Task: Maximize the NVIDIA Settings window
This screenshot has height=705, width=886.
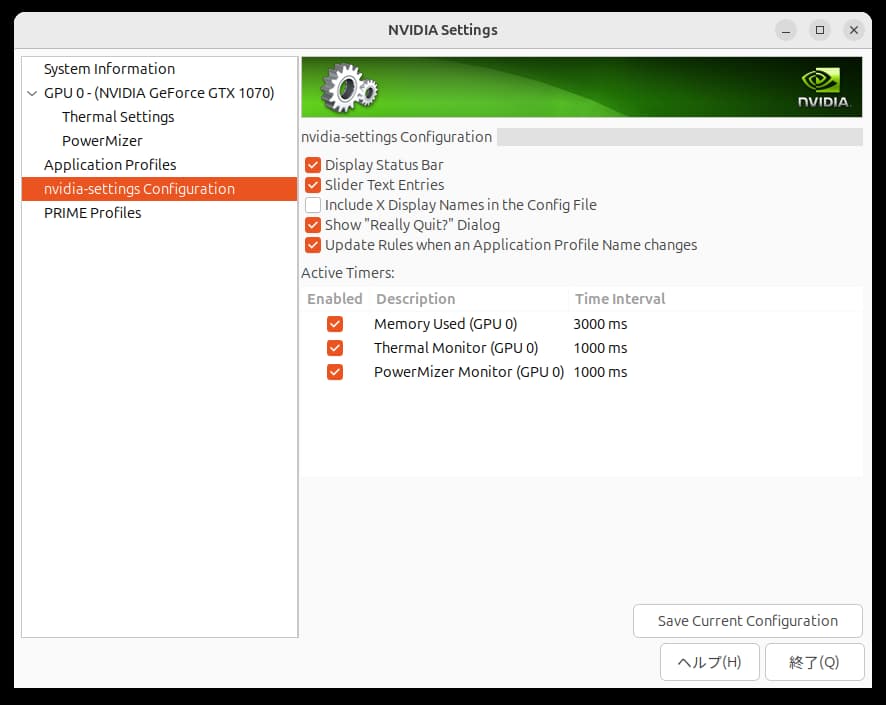Action: pyautogui.click(x=820, y=30)
